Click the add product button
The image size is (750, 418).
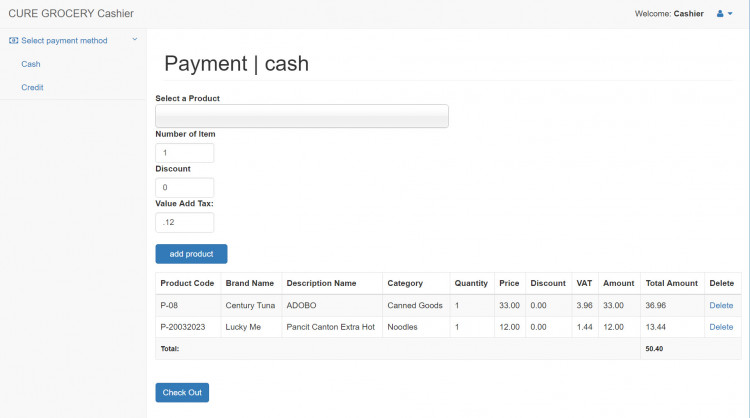pos(191,254)
